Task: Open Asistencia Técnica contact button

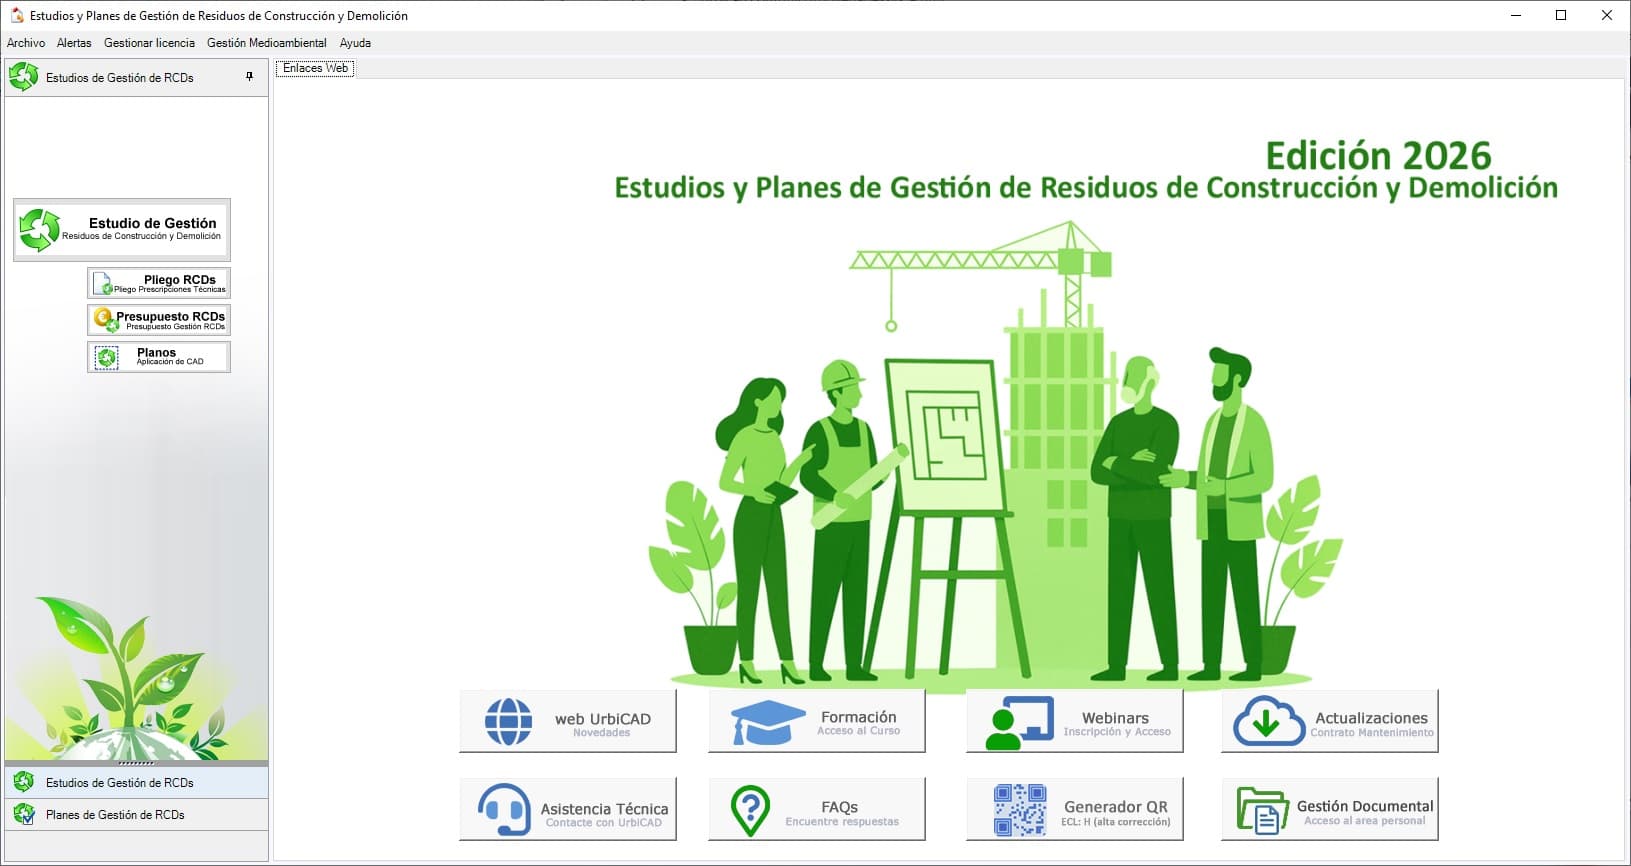Action: (x=568, y=809)
